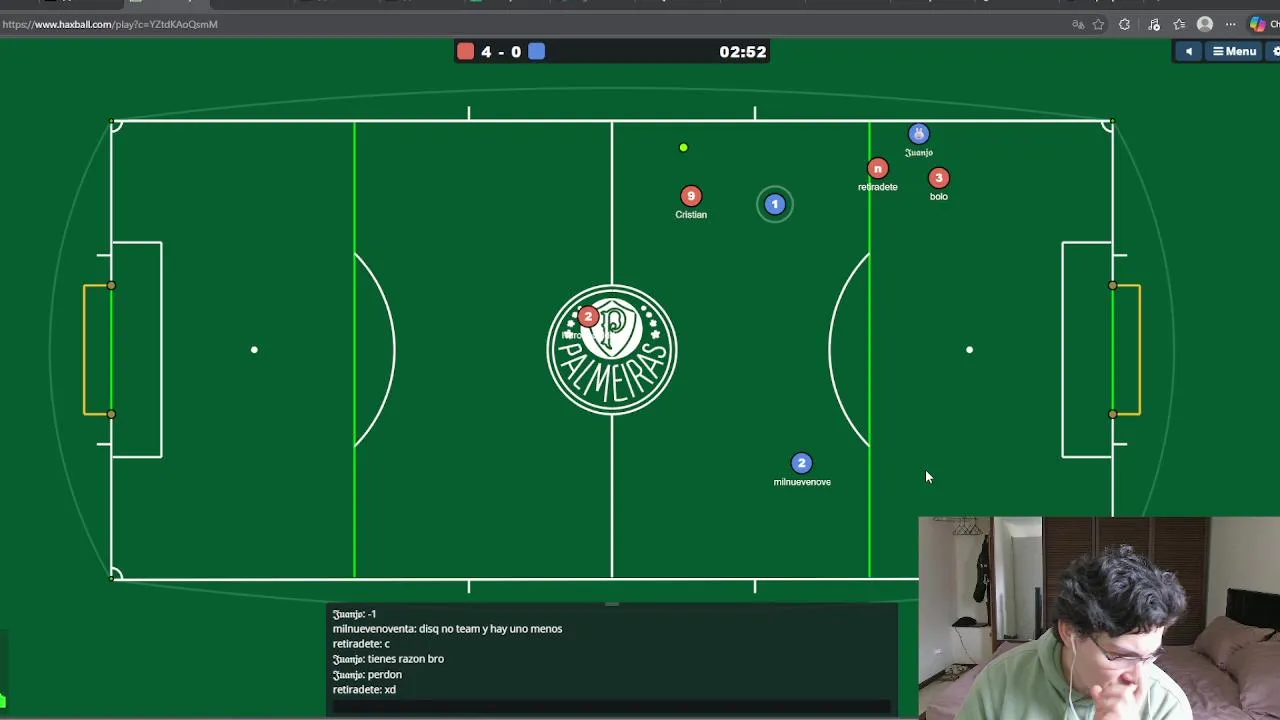Click red player retiradete disc

pos(877,169)
